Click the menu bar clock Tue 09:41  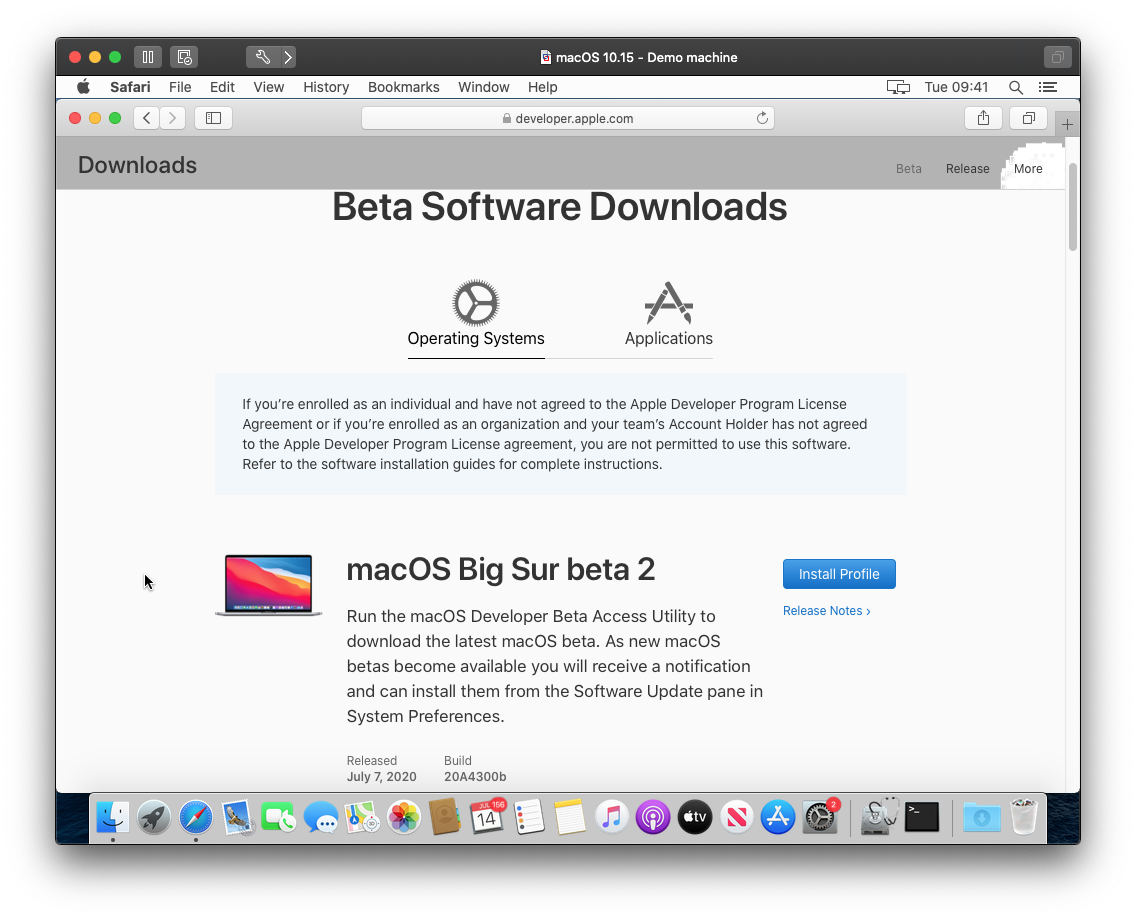956,87
